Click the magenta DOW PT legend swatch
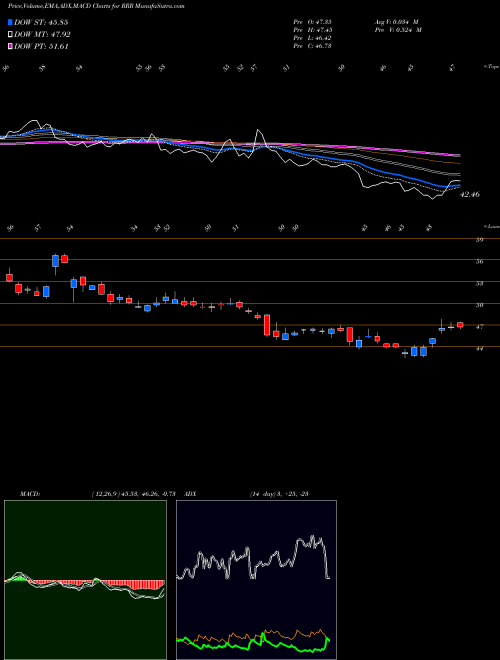Viewport: 500px width, 660px height. (10, 47)
